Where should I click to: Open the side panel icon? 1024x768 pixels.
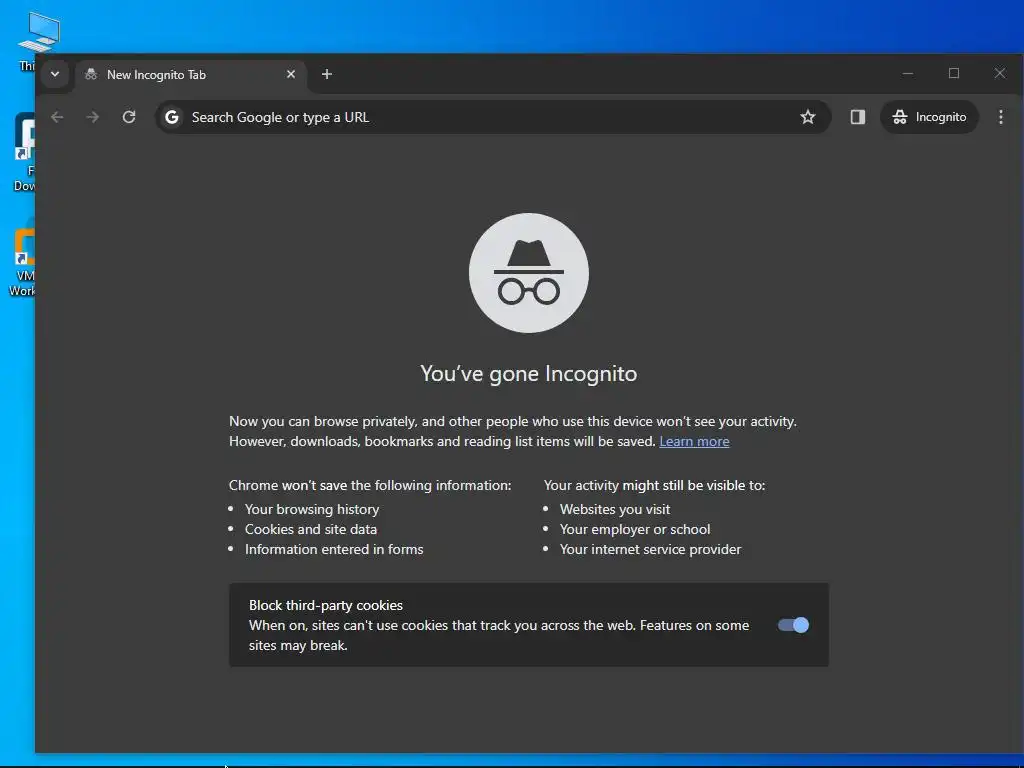click(x=857, y=117)
